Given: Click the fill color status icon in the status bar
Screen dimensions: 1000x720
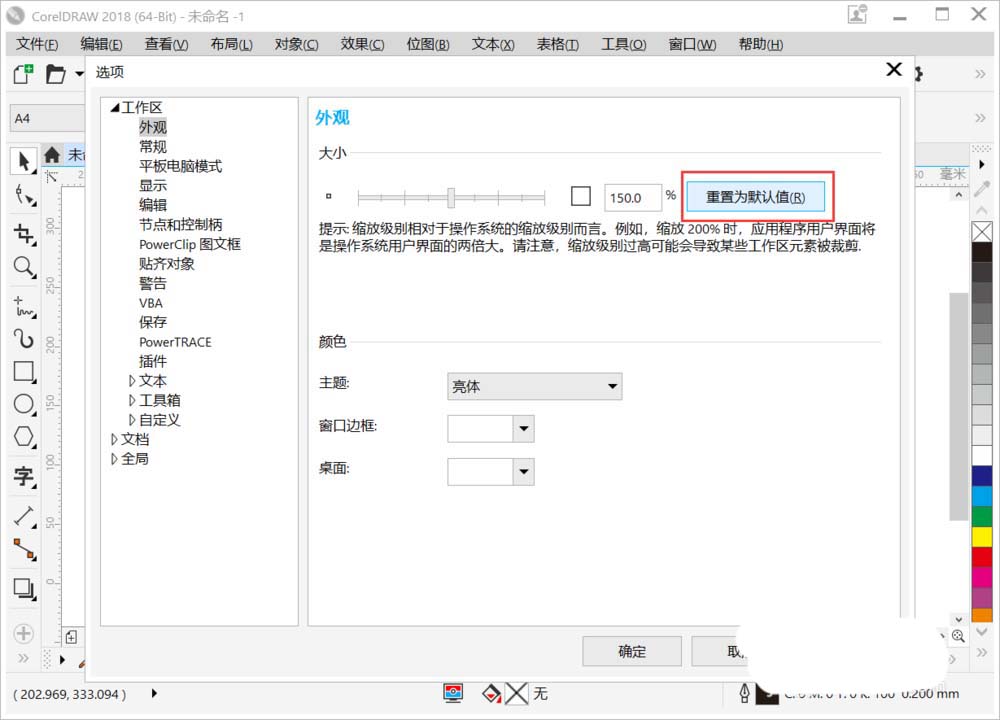Looking at the screenshot, I should [x=490, y=692].
